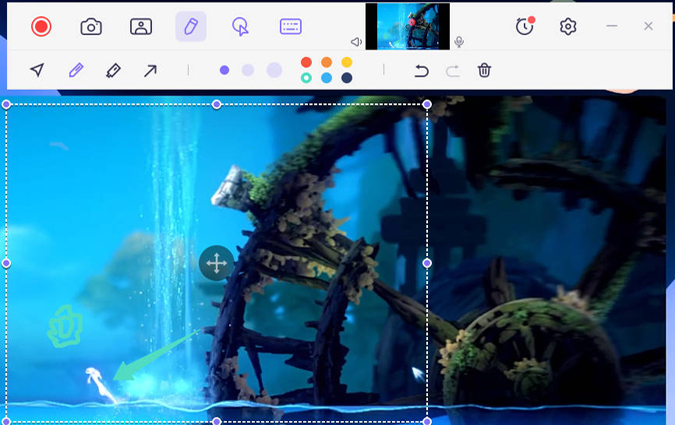Pick the light blue color swatch
The image size is (675, 425).
pos(327,78)
